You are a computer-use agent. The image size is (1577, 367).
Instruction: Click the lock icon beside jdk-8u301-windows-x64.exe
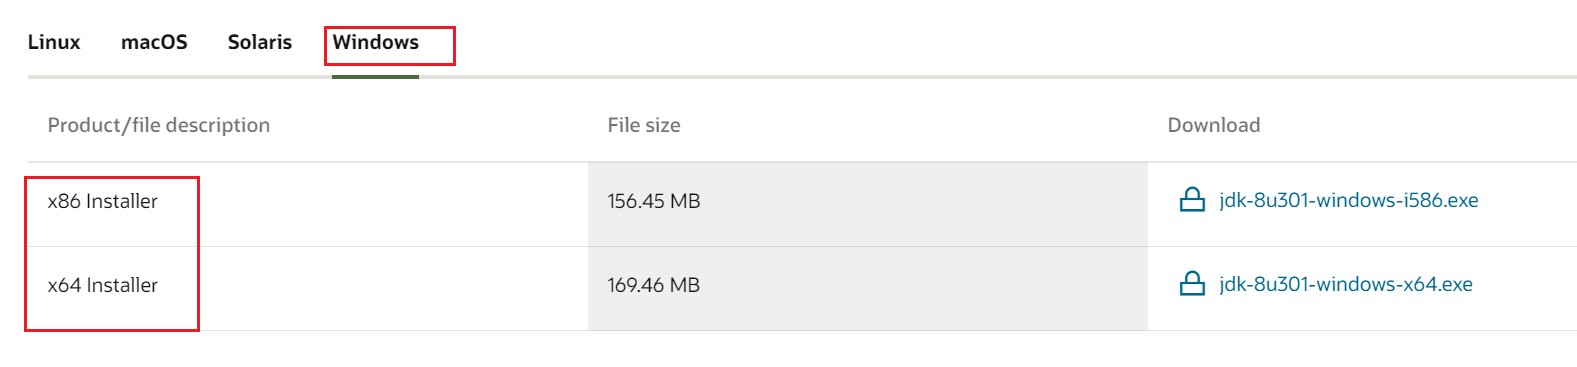1192,284
